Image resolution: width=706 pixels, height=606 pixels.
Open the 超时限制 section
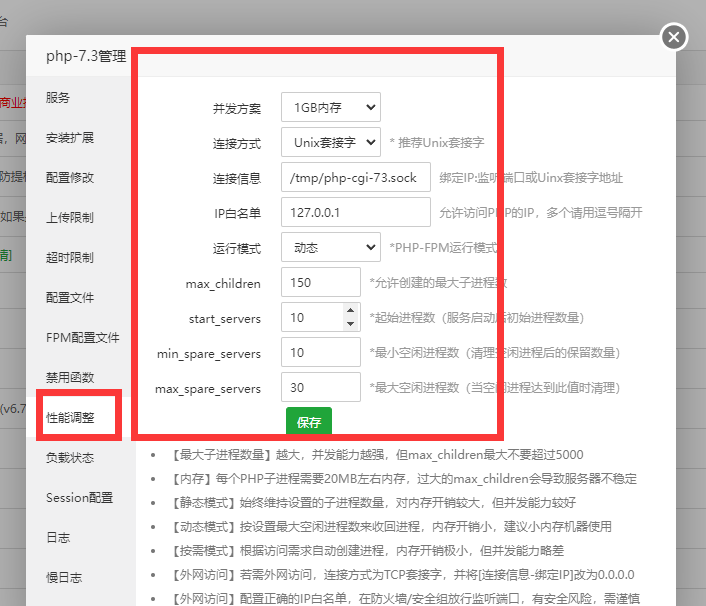70,258
